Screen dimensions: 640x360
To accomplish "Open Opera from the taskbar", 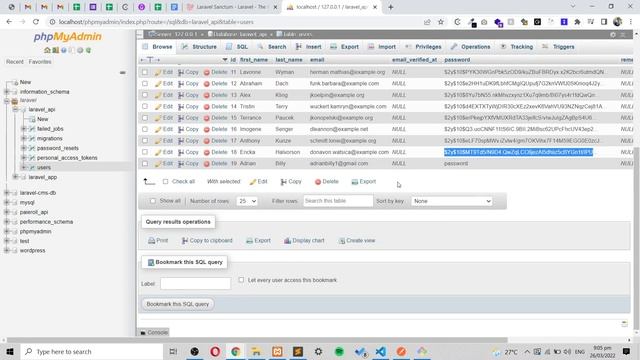I will point(215,351).
